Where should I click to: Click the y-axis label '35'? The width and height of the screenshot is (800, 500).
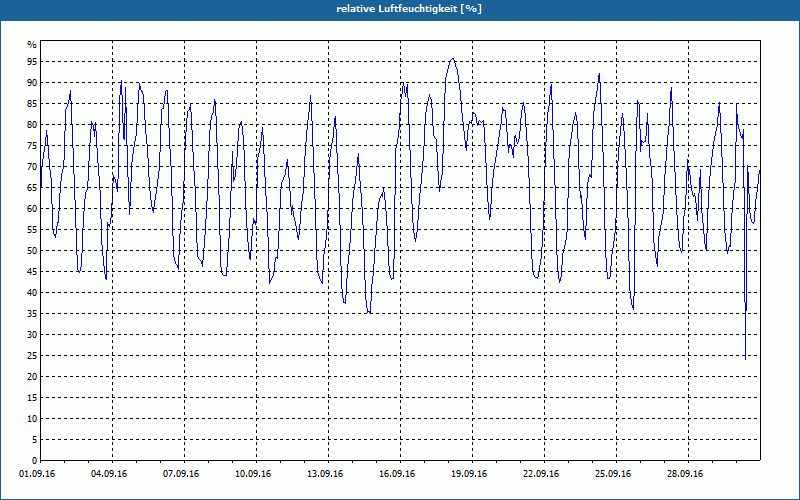click(32, 314)
